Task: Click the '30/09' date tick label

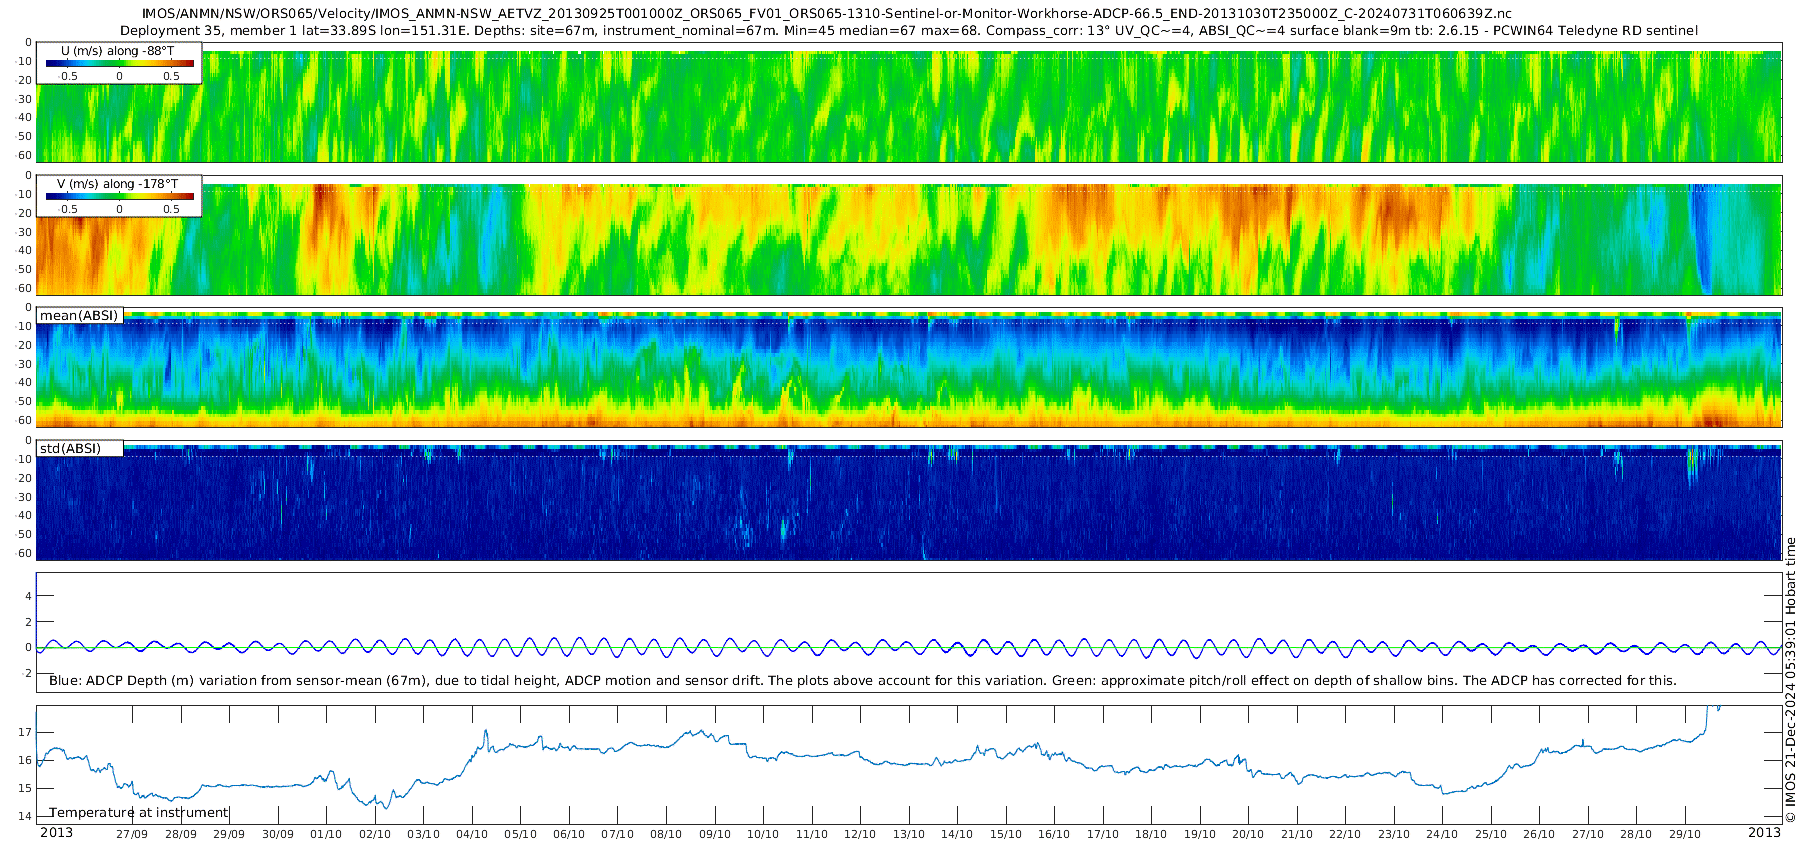Action: click(278, 834)
